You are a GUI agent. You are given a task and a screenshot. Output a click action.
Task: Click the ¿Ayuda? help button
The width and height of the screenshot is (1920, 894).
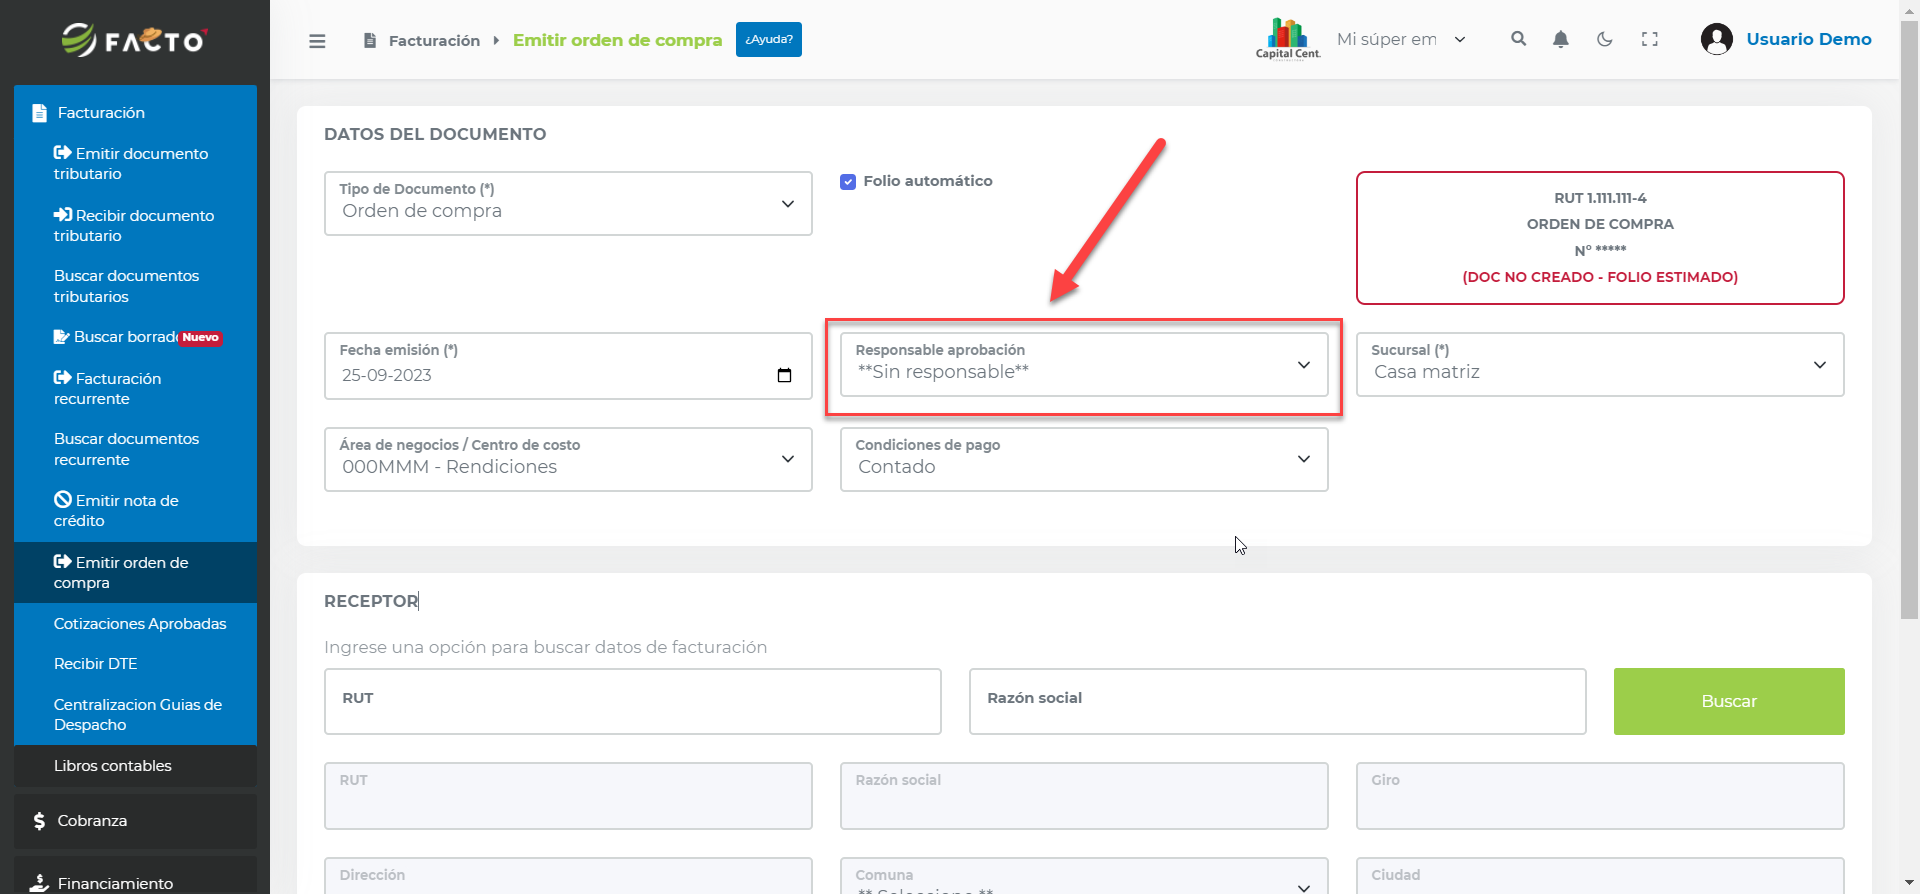point(768,39)
